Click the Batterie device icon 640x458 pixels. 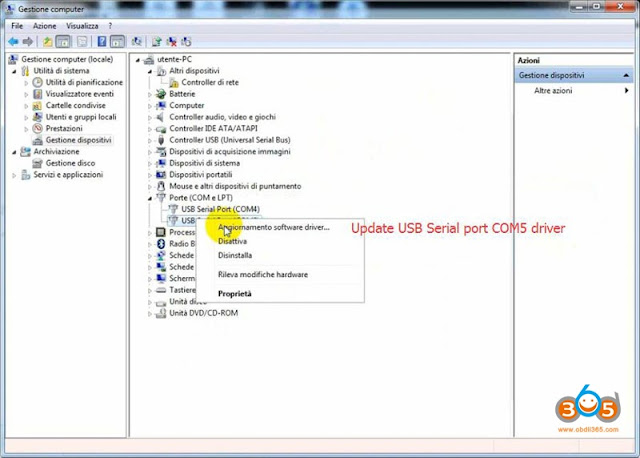pos(161,94)
